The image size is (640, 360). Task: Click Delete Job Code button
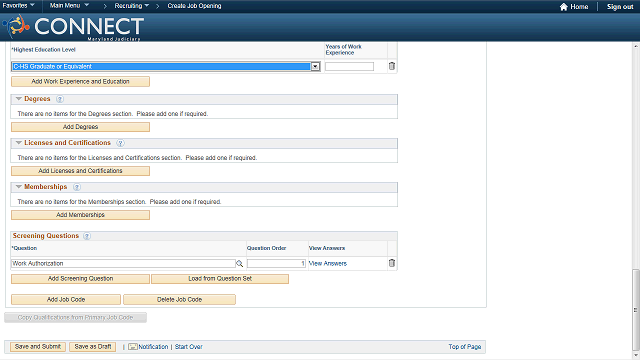point(180,300)
